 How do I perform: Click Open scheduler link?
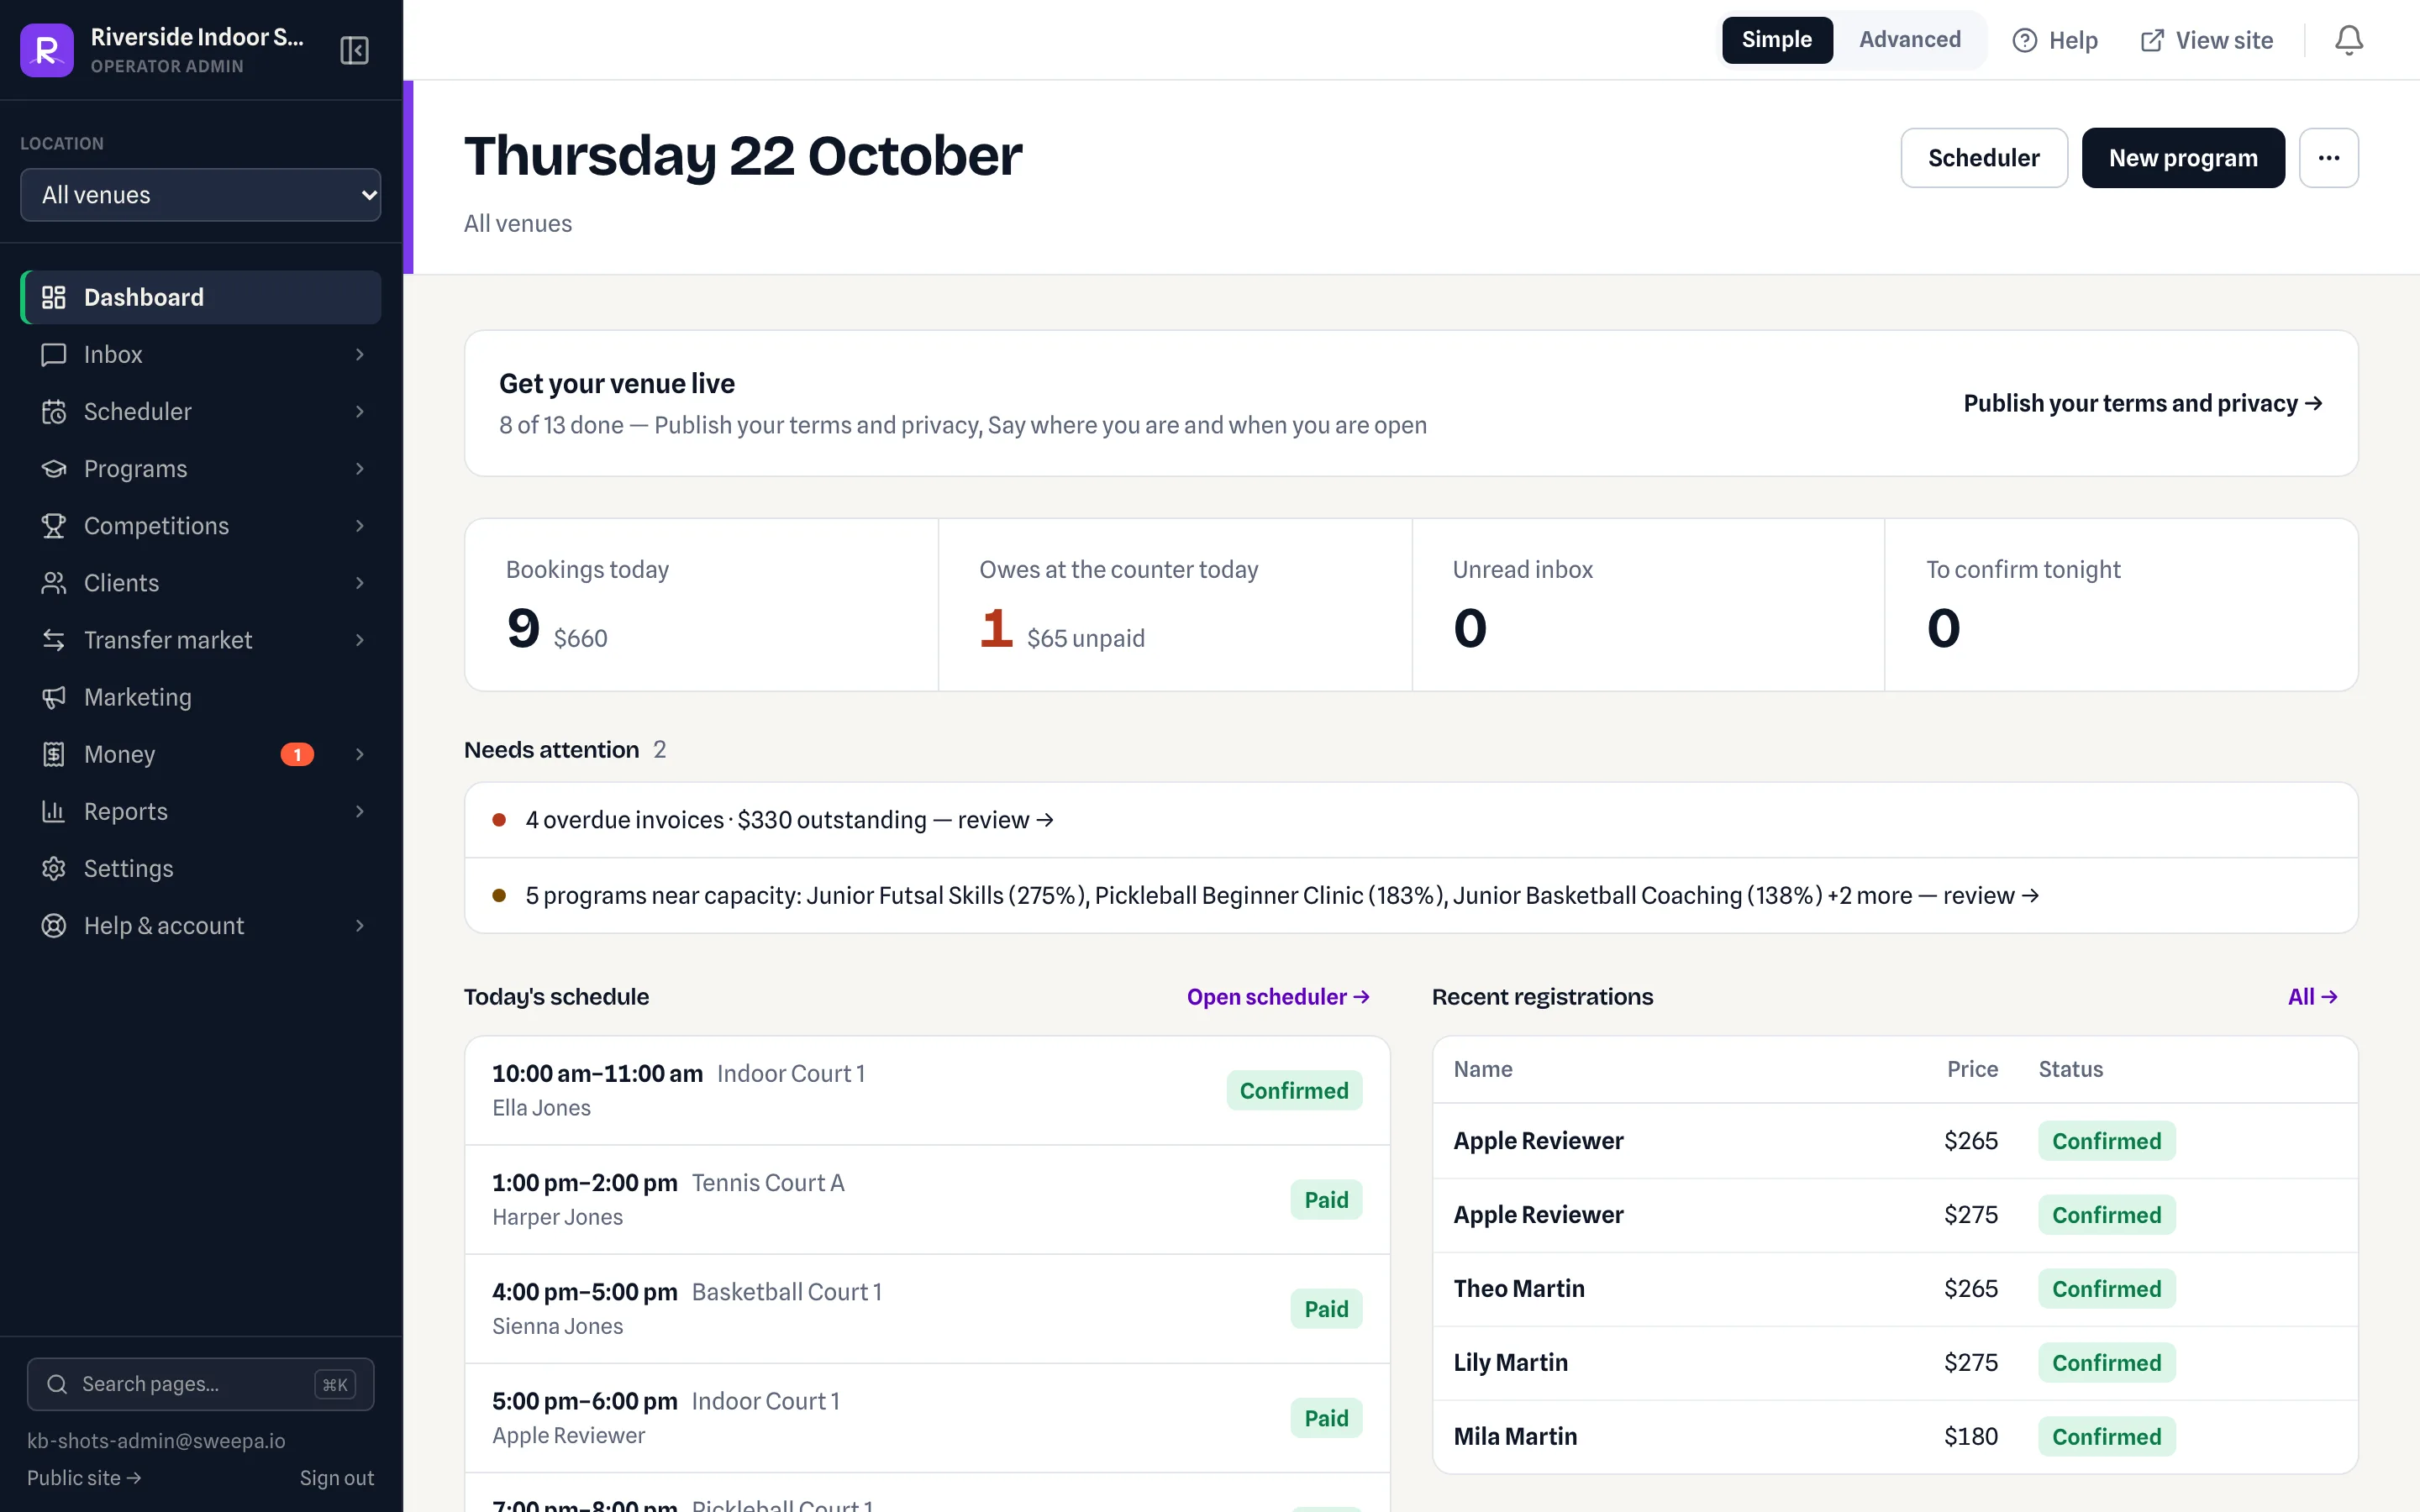pyautogui.click(x=1277, y=997)
